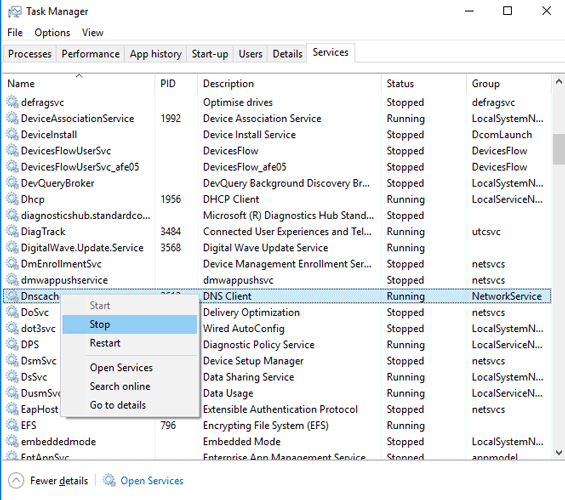Click the gear icon beside EFS
Image resolution: width=565 pixels, height=500 pixels.
(12, 425)
